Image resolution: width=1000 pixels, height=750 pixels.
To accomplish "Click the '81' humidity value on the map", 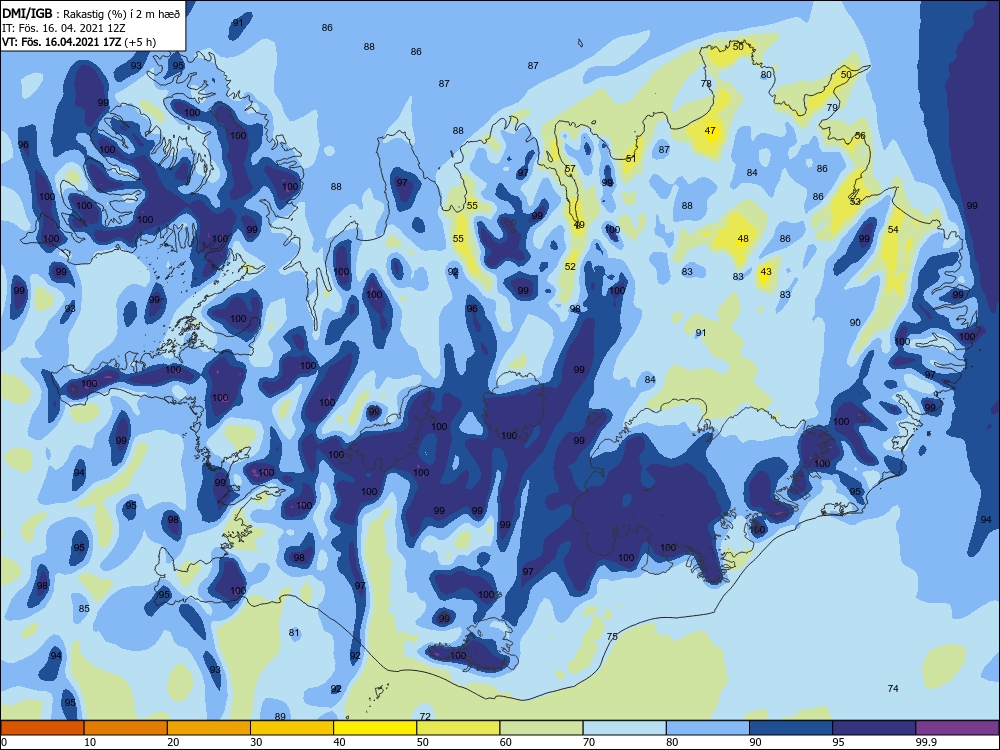I will click(294, 633).
